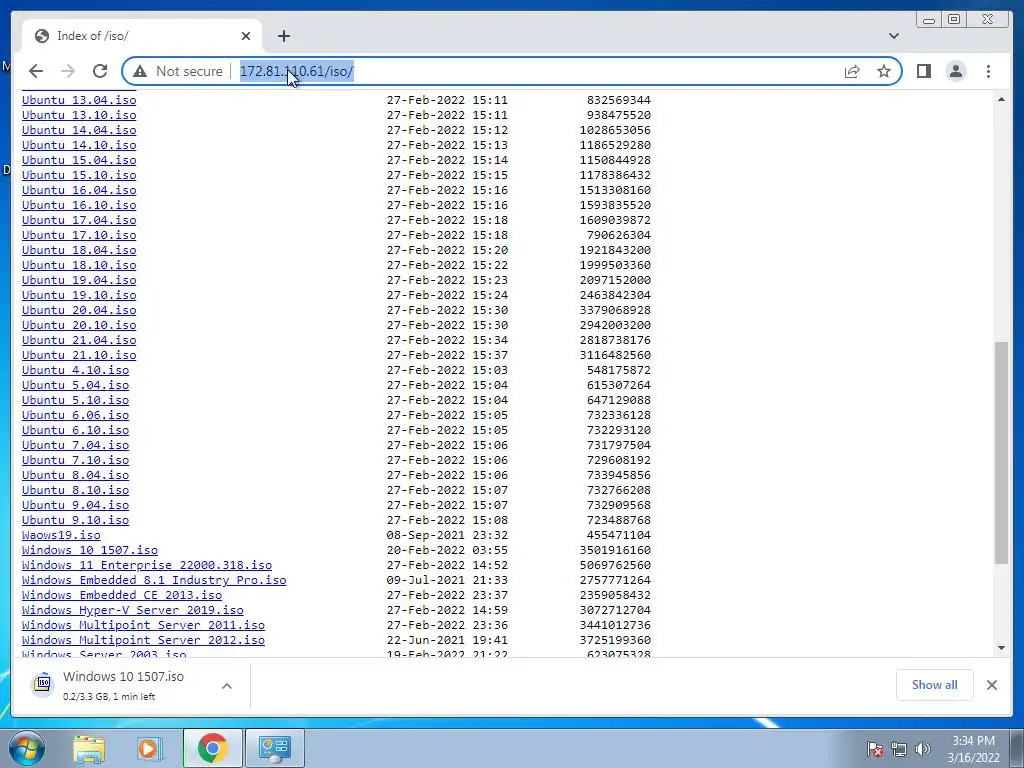Image resolution: width=1024 pixels, height=768 pixels.
Task: Switch to Chrome in the taskbar
Action: pos(212,748)
